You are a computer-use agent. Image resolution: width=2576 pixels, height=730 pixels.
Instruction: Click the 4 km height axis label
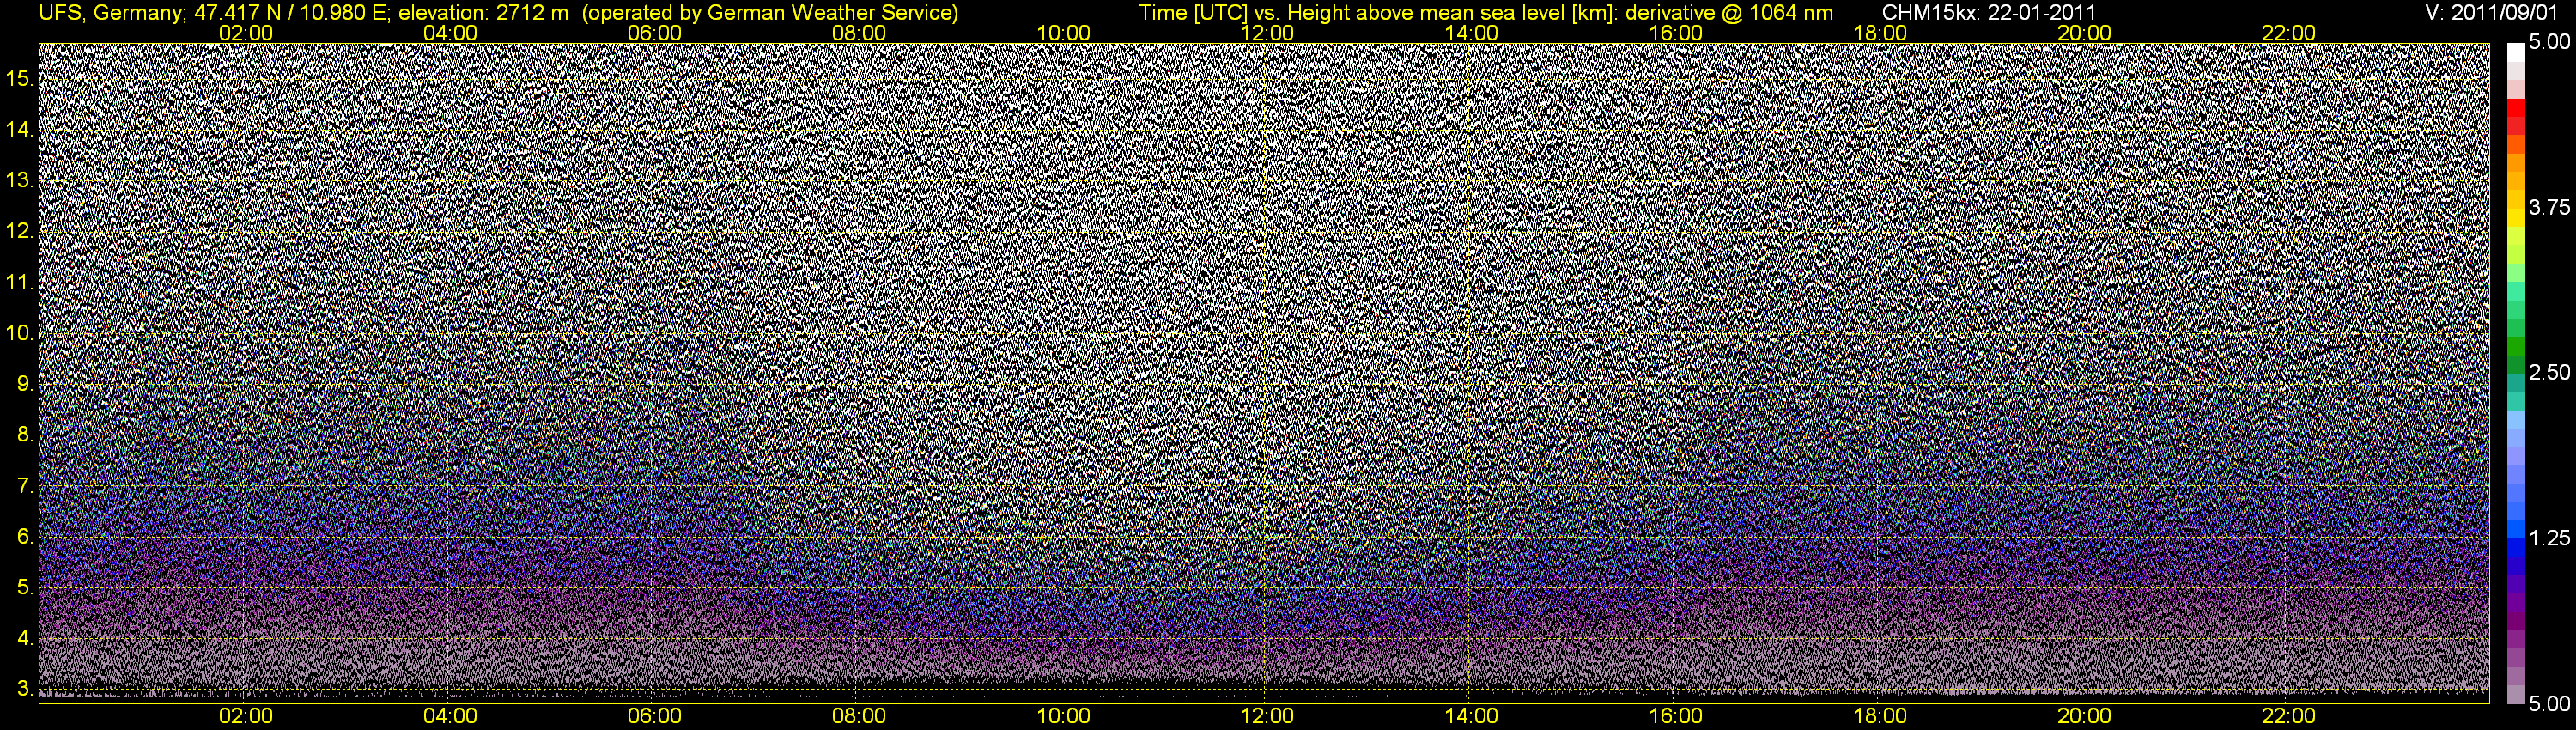pyautogui.click(x=25, y=639)
